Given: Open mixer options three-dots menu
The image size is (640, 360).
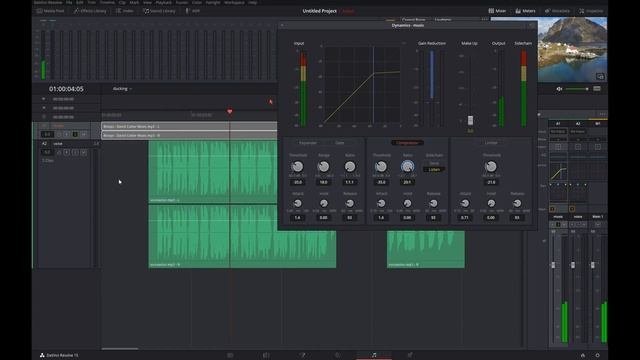Looking at the screenshot, I should [x=602, y=114].
